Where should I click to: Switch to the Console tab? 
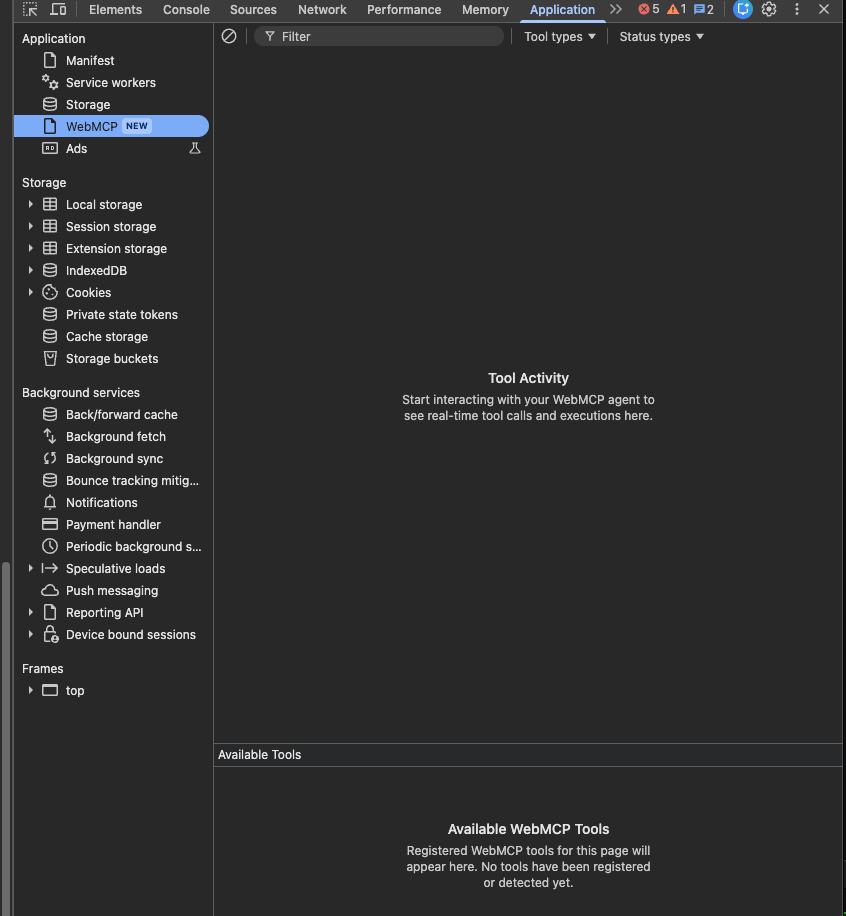click(x=186, y=9)
